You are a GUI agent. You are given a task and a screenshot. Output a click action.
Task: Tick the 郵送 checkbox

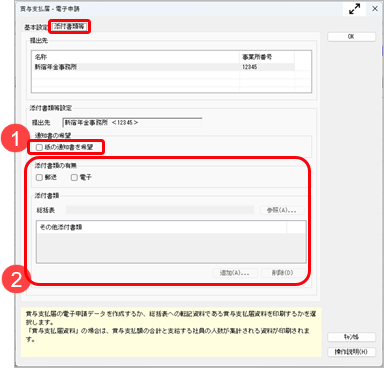point(39,178)
